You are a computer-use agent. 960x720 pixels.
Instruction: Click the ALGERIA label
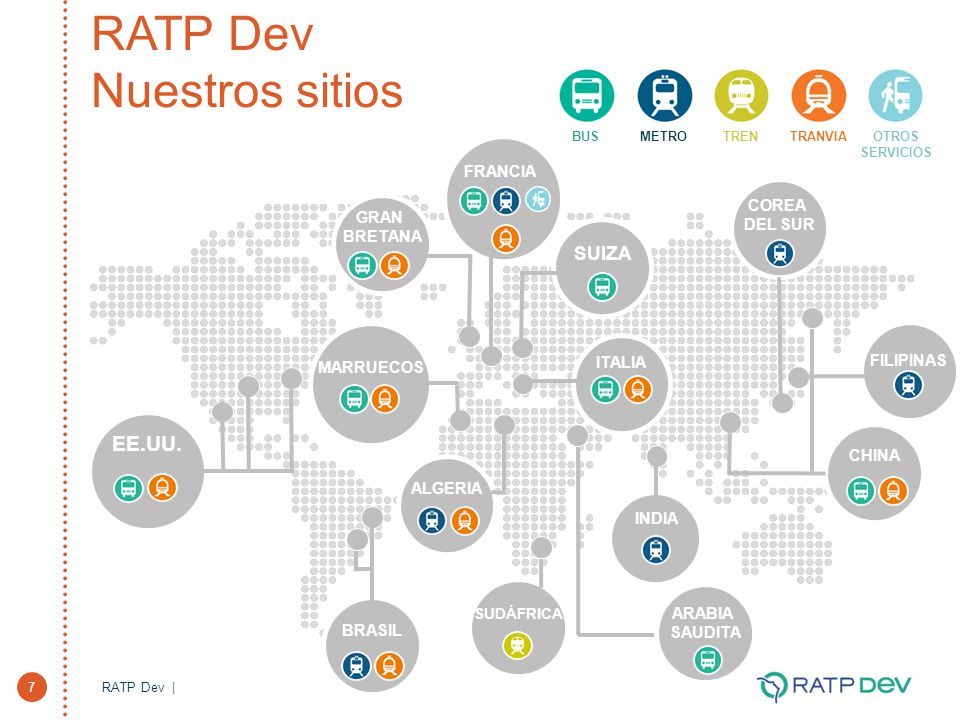pyautogui.click(x=446, y=489)
